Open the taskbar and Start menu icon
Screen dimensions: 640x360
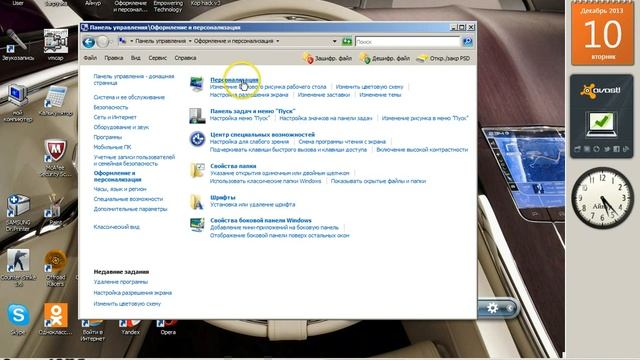(x=197, y=116)
